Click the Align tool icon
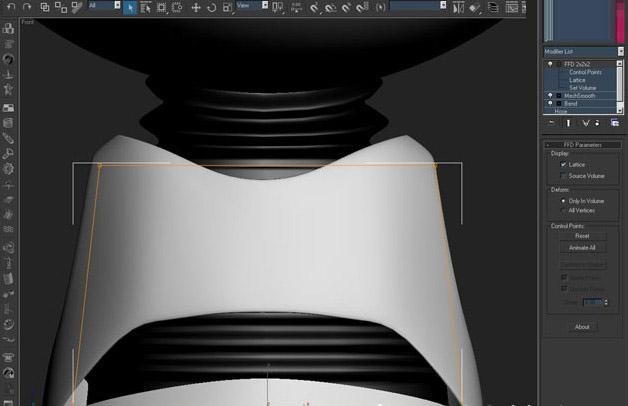628x406 pixels. coord(474,7)
